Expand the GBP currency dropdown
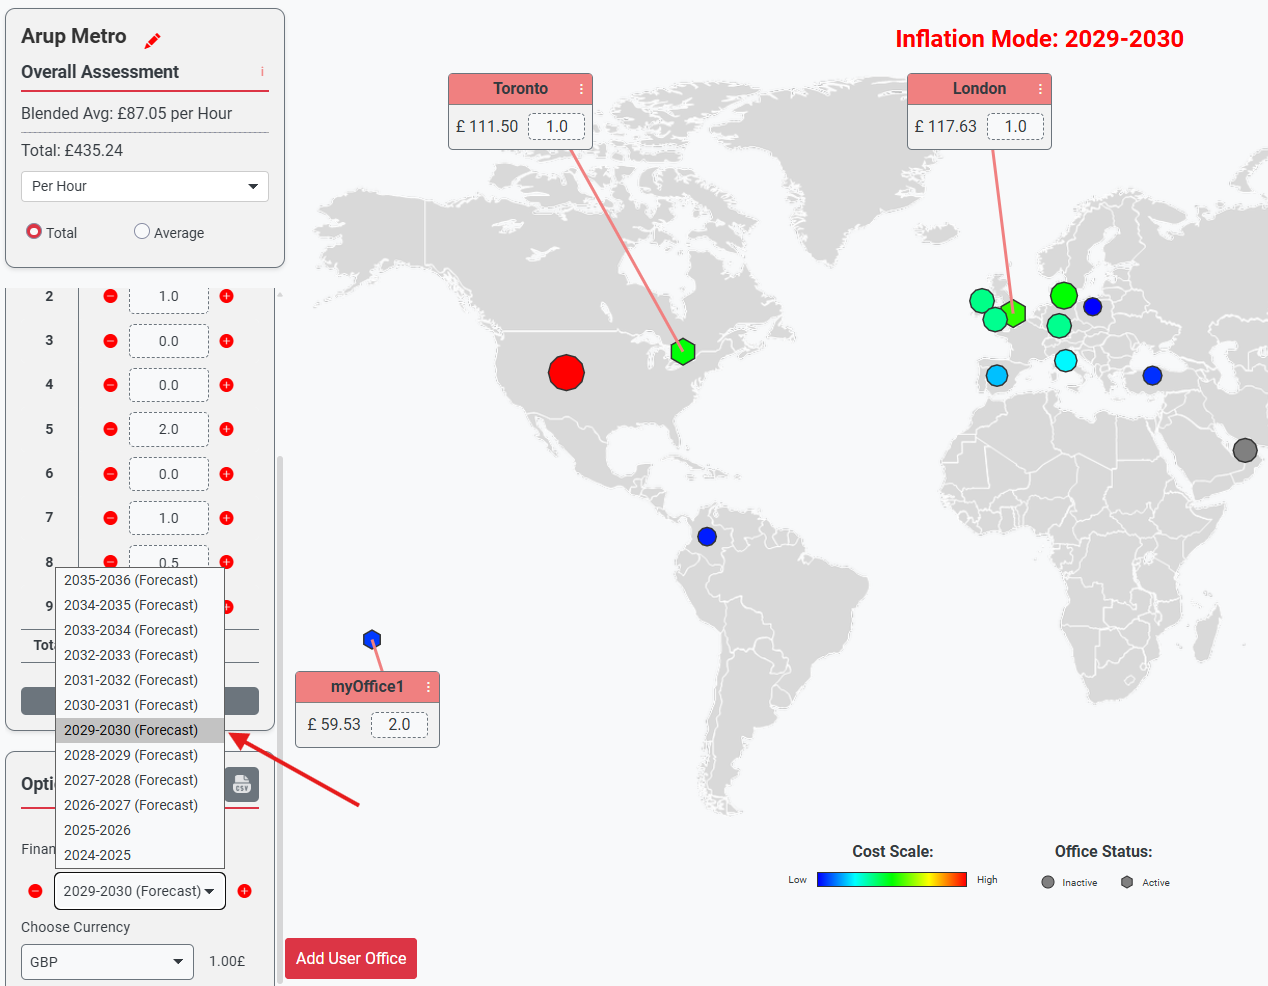The image size is (1268, 986). tap(107, 962)
